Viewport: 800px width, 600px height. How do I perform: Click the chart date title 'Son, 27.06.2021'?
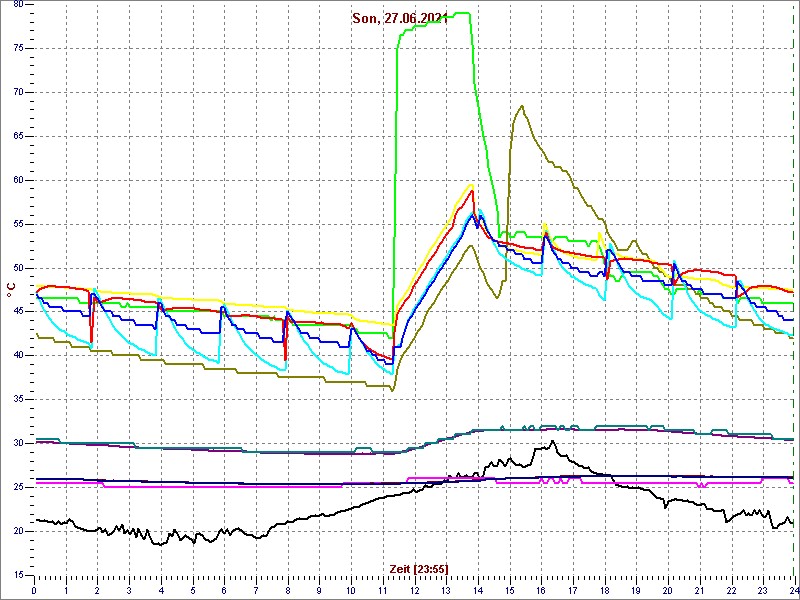coord(399,18)
